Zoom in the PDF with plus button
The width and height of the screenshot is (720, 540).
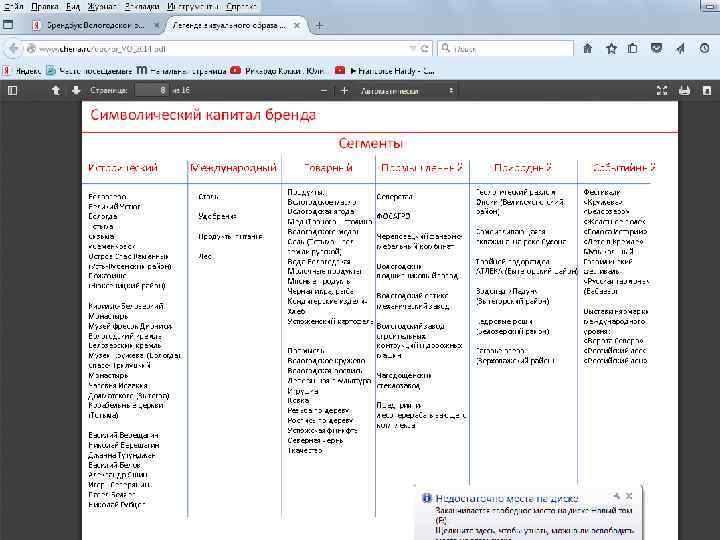(x=344, y=91)
